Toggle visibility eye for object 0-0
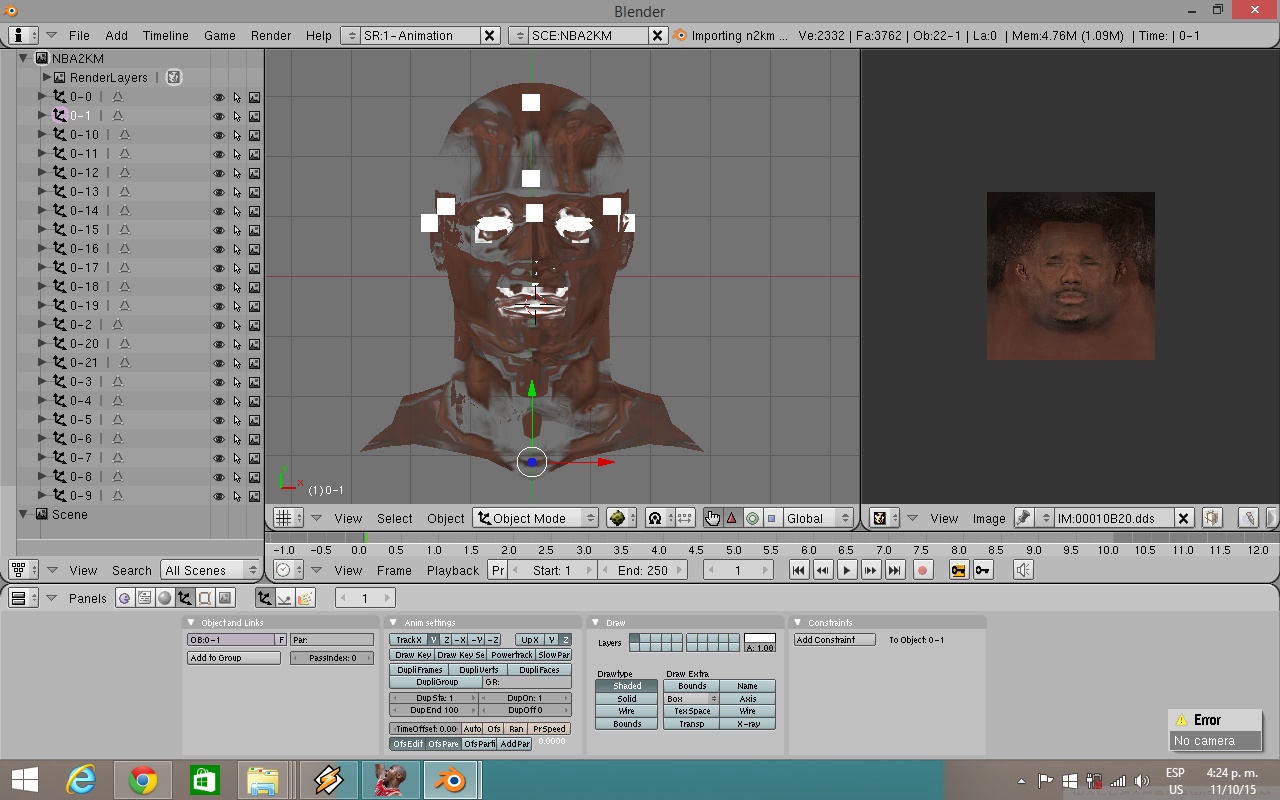This screenshot has height=800, width=1280. coord(219,97)
